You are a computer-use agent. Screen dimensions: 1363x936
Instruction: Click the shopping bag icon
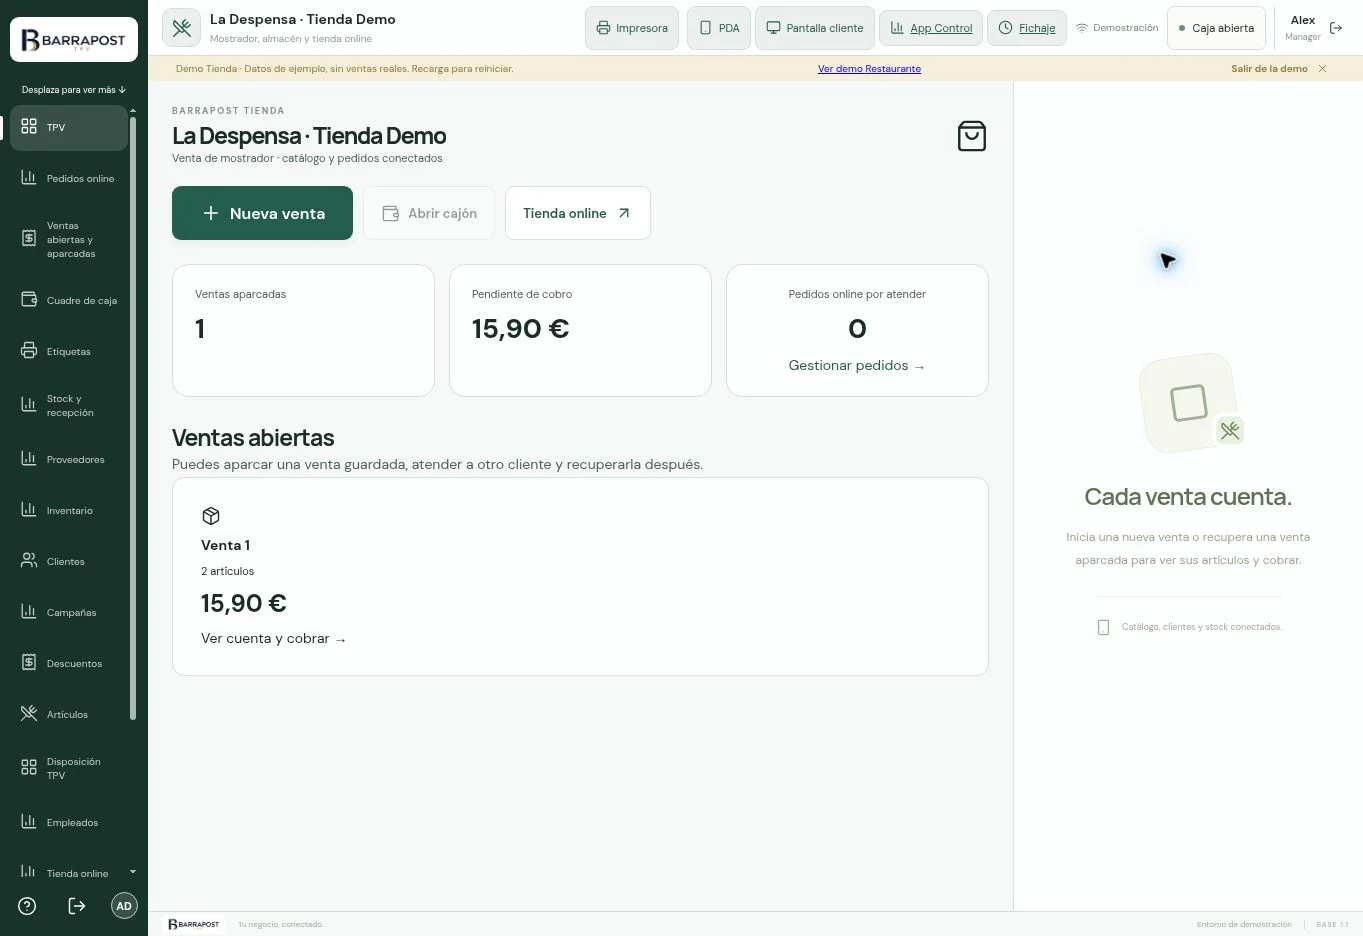[972, 136]
